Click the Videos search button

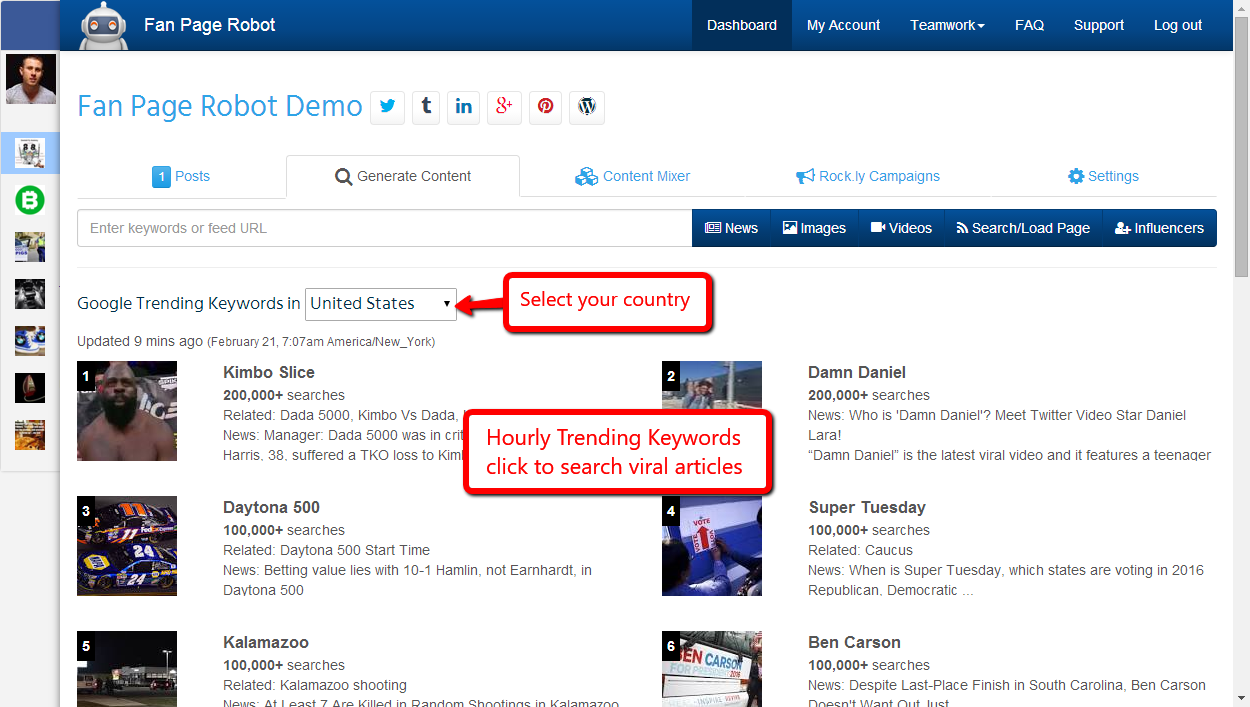[901, 228]
